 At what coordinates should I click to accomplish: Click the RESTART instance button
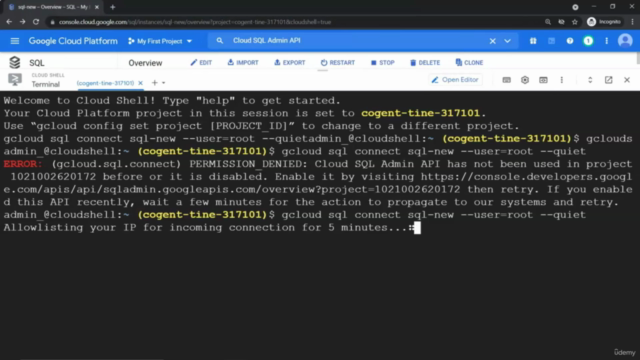point(338,63)
